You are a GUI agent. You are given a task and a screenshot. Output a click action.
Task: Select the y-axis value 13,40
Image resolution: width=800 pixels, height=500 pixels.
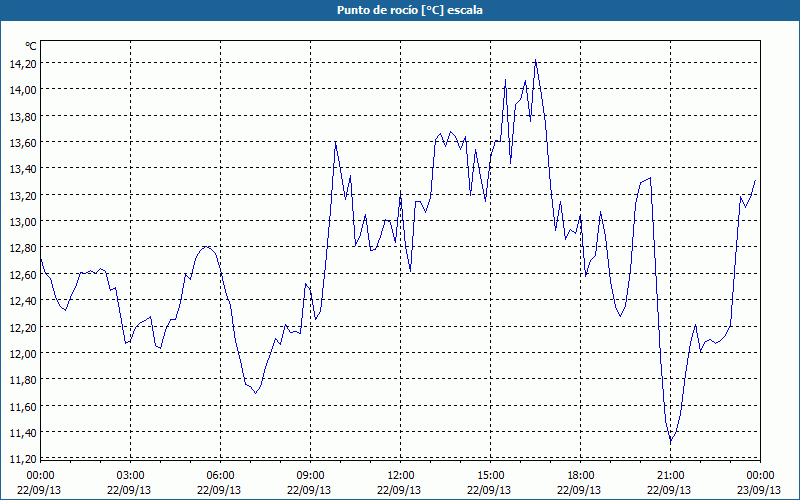(x=22, y=169)
